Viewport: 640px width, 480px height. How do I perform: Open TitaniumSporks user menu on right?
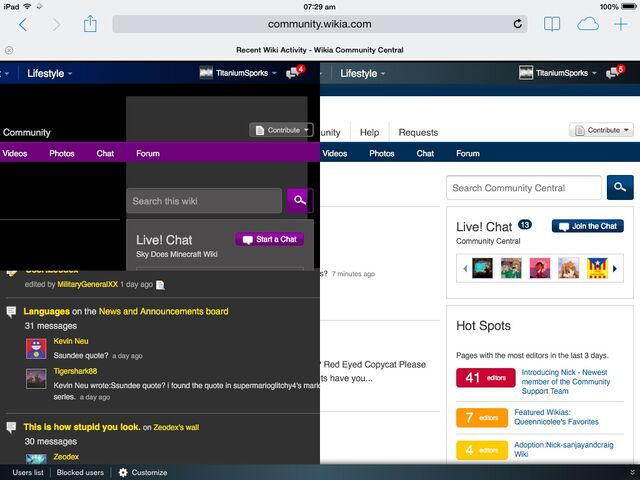(x=566, y=73)
